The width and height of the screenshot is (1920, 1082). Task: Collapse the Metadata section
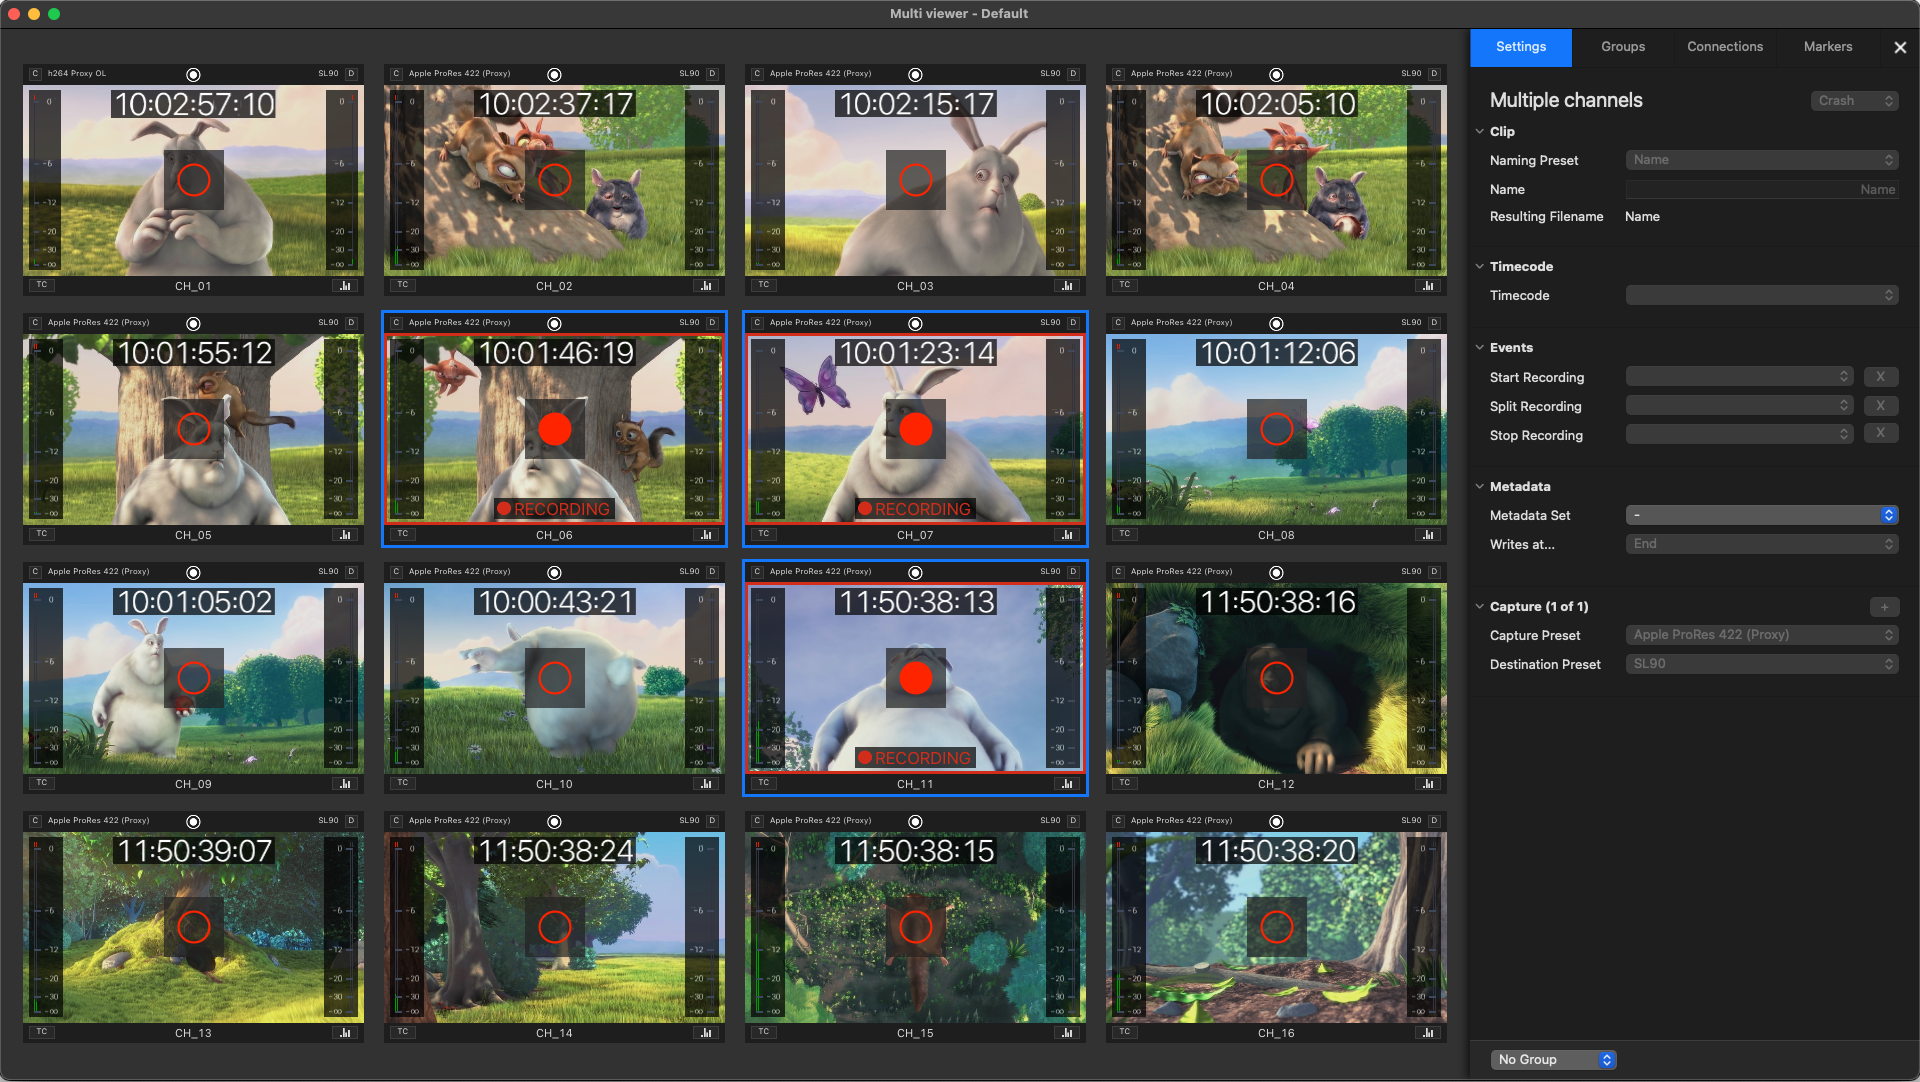point(1480,486)
